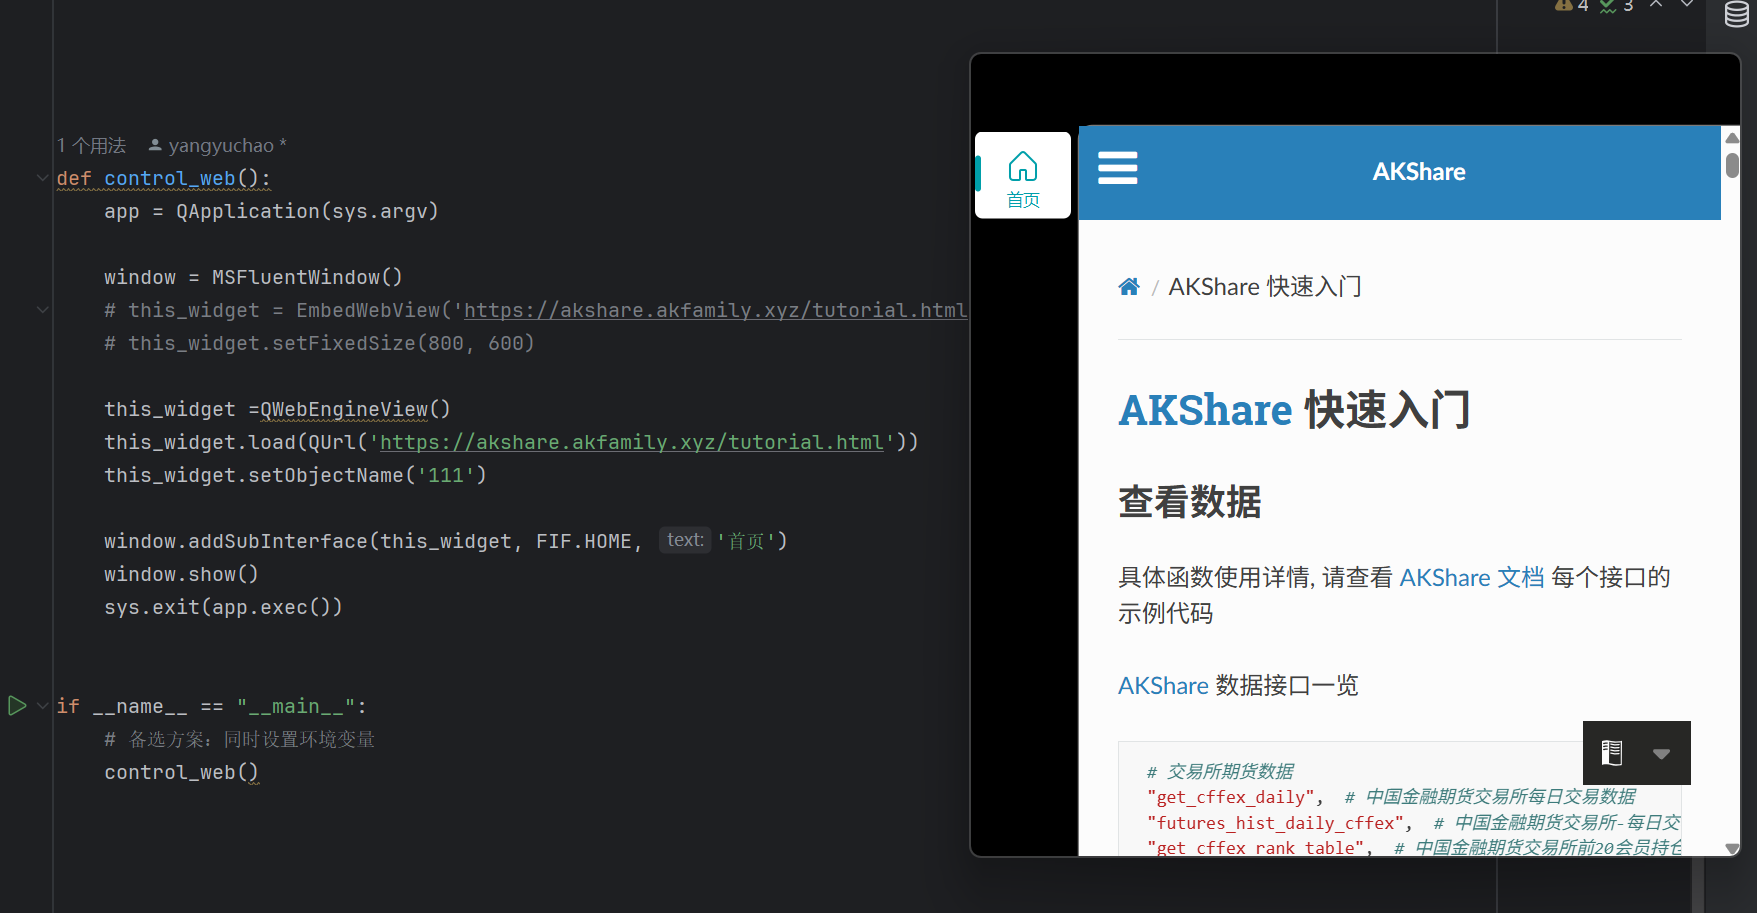Click the '1 个用法' usages hint
The width and height of the screenshot is (1757, 913).
pyautogui.click(x=91, y=146)
